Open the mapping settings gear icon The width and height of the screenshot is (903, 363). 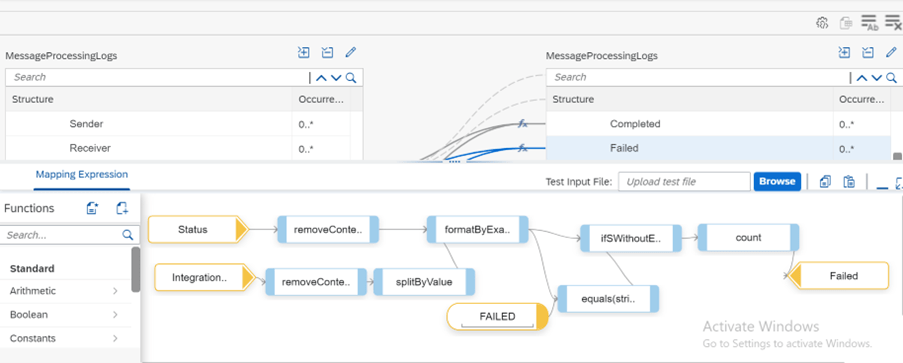click(822, 23)
